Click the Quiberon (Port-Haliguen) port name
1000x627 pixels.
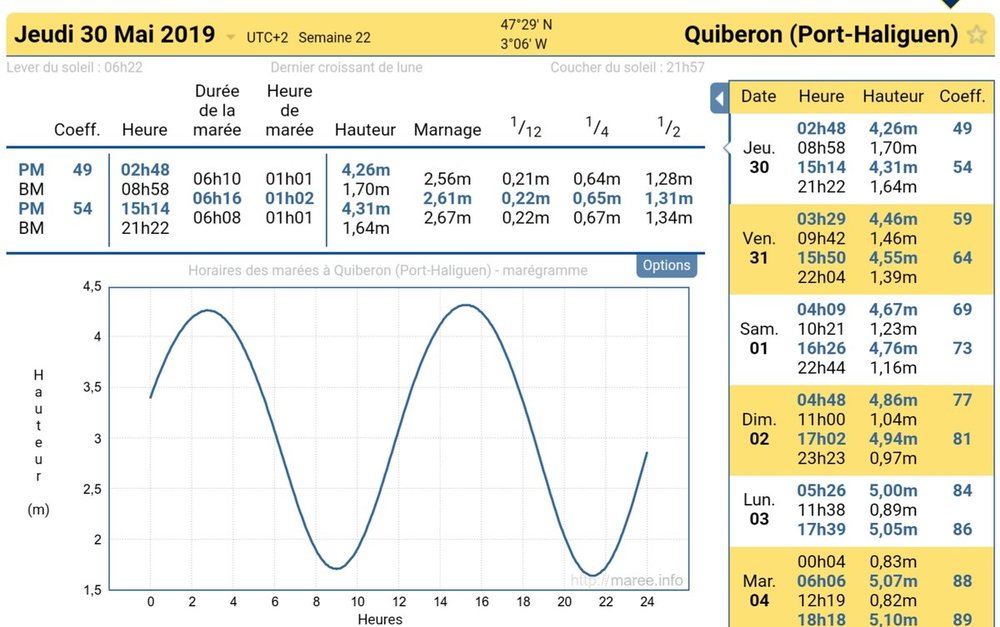821,34
